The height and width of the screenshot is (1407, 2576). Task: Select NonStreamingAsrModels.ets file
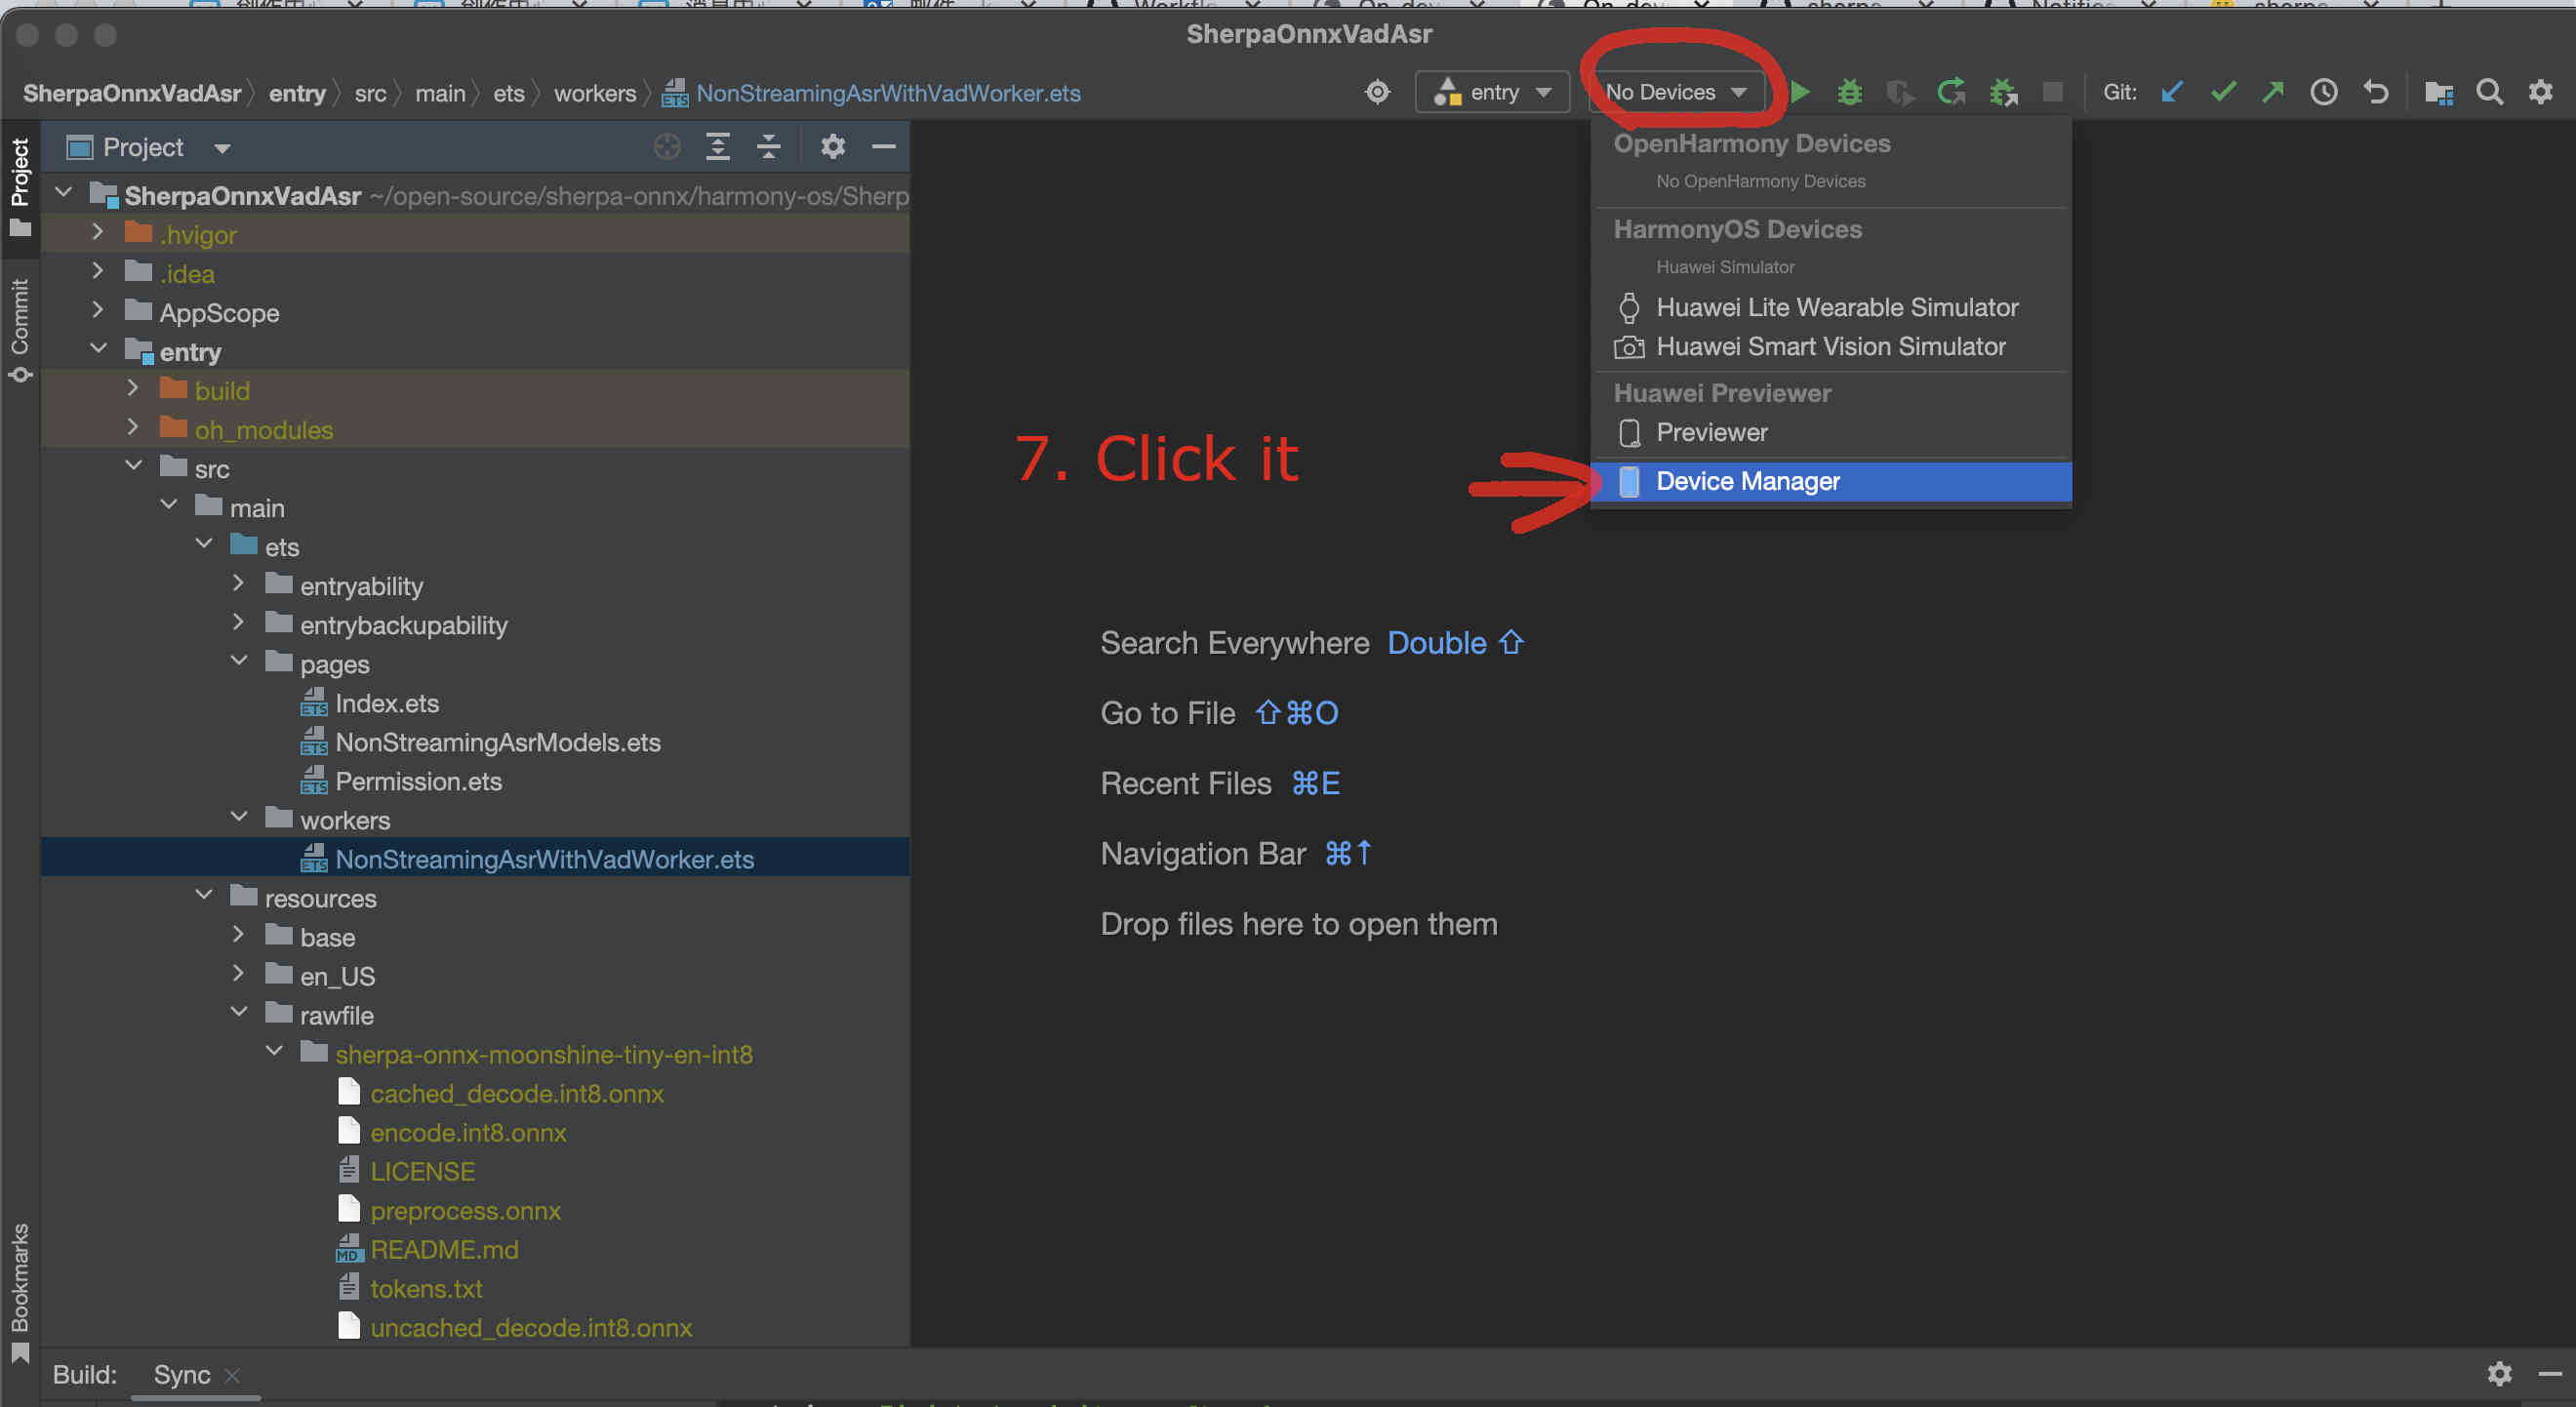click(x=498, y=742)
